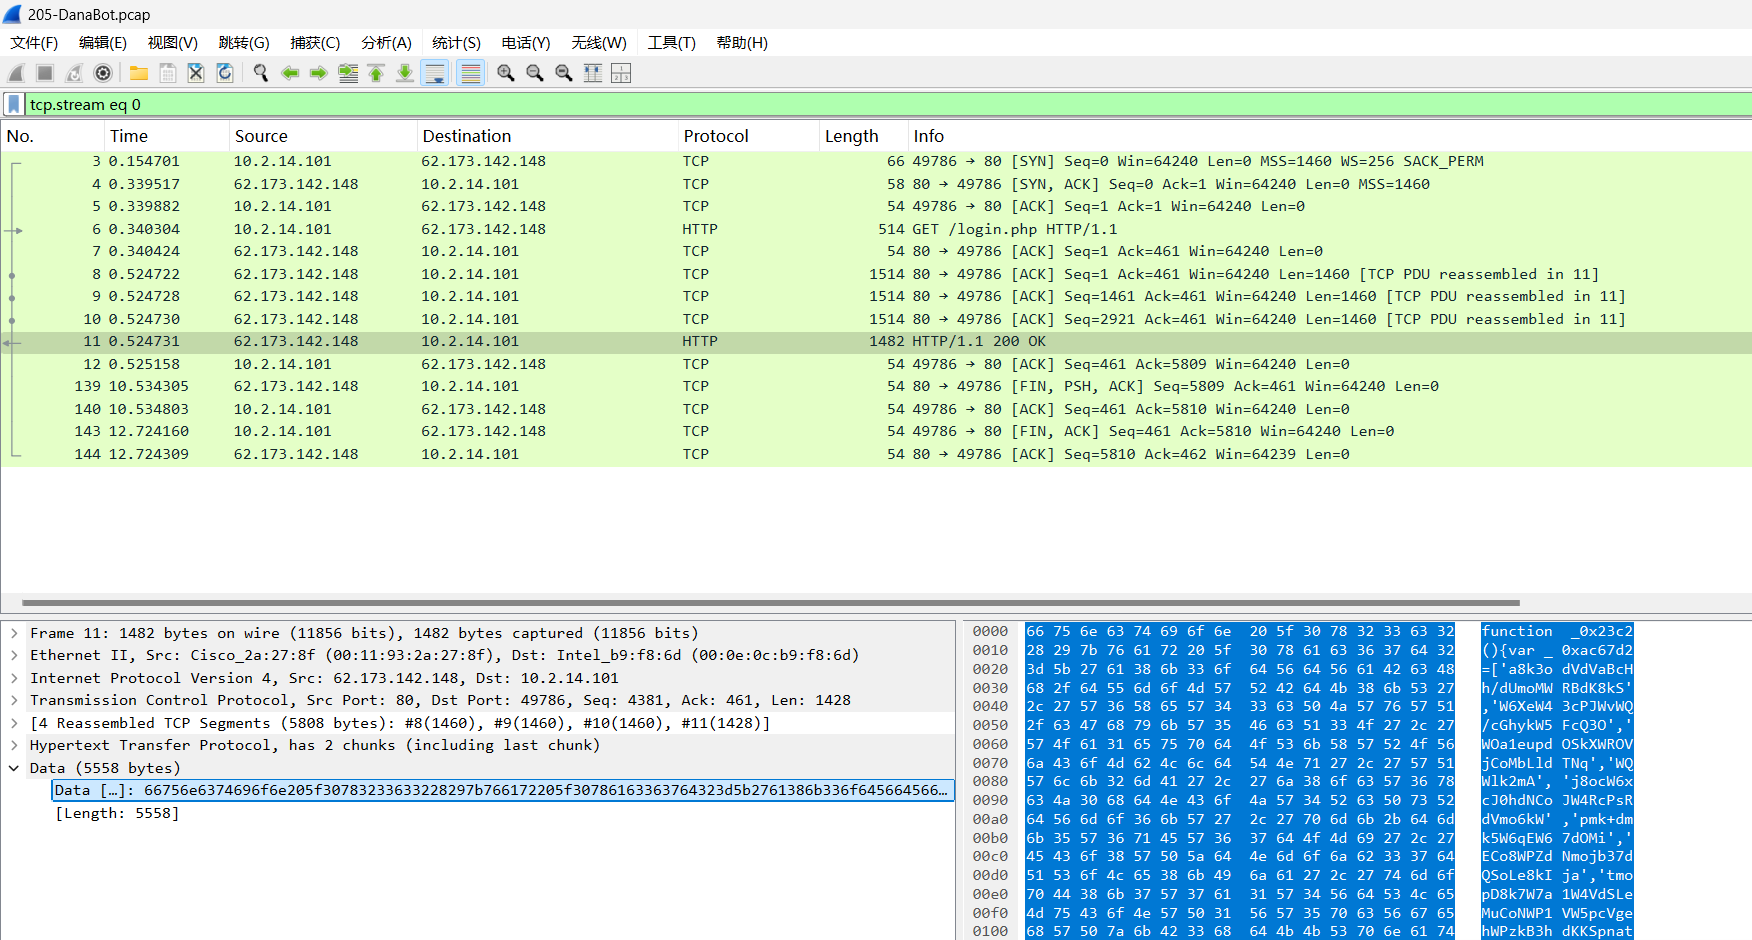Sort packets by the Source column
The width and height of the screenshot is (1752, 940).
(x=322, y=136)
